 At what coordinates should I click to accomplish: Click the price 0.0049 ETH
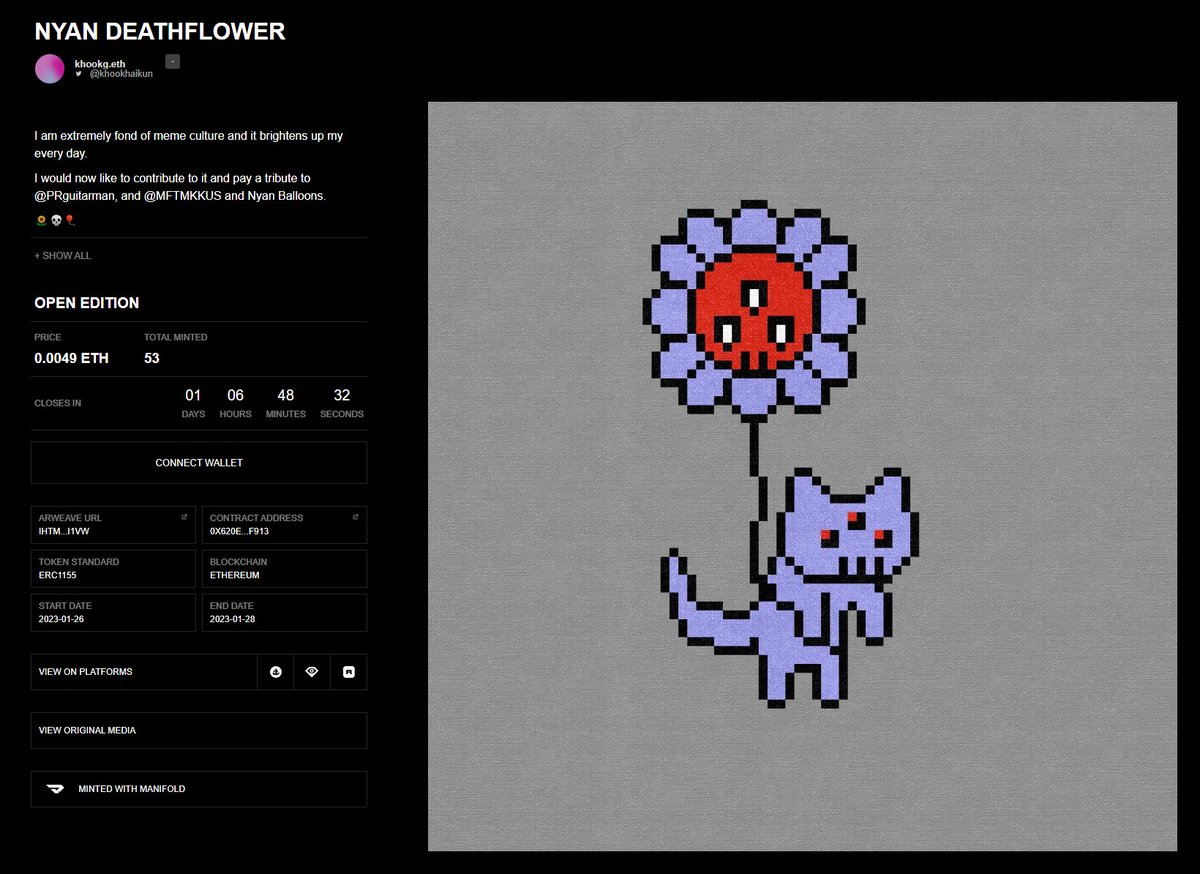tap(71, 358)
